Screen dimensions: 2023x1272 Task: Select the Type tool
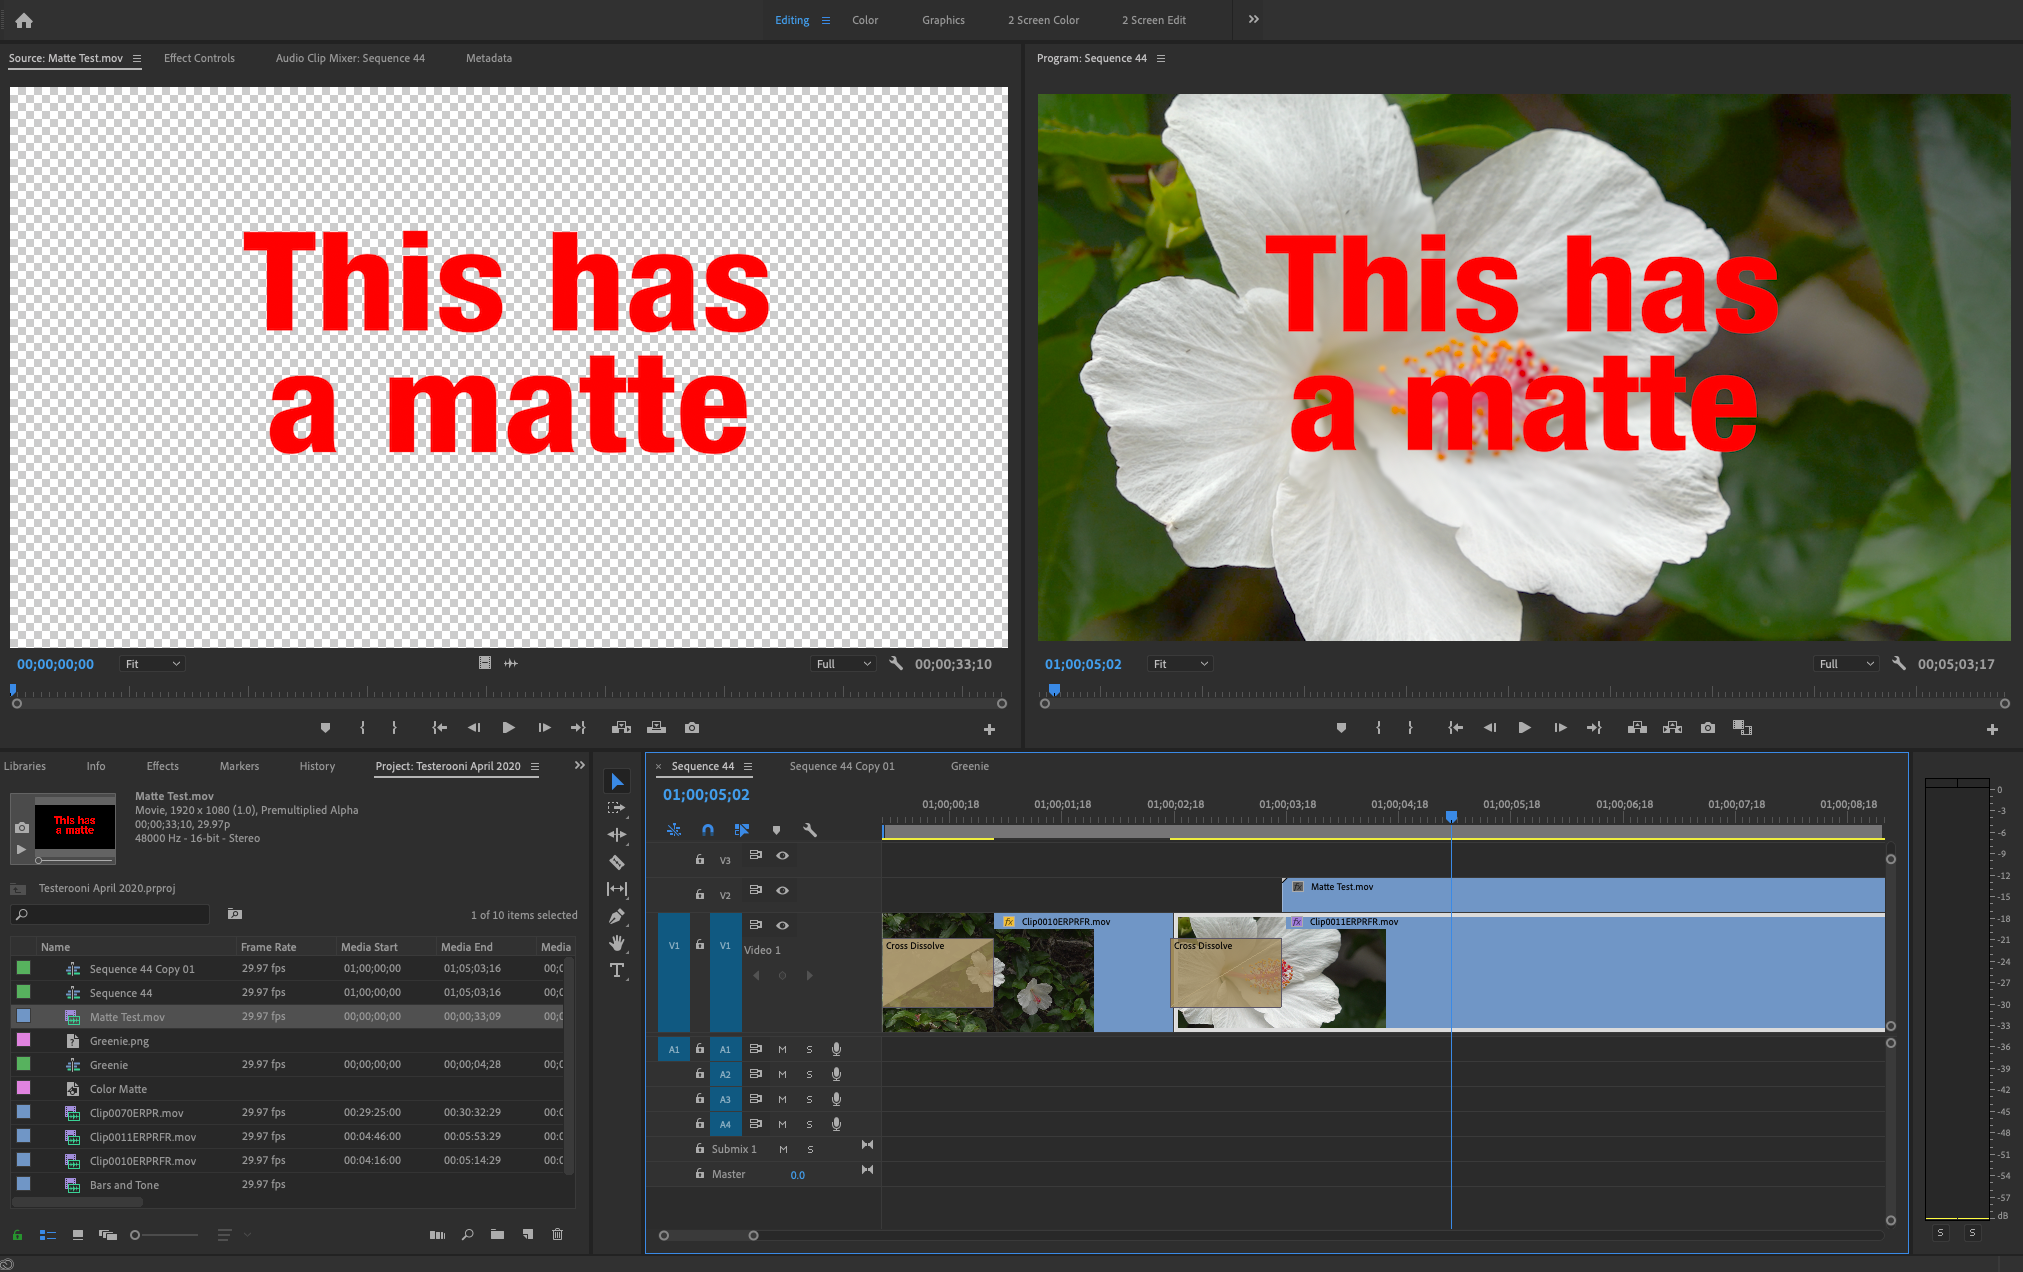click(617, 970)
